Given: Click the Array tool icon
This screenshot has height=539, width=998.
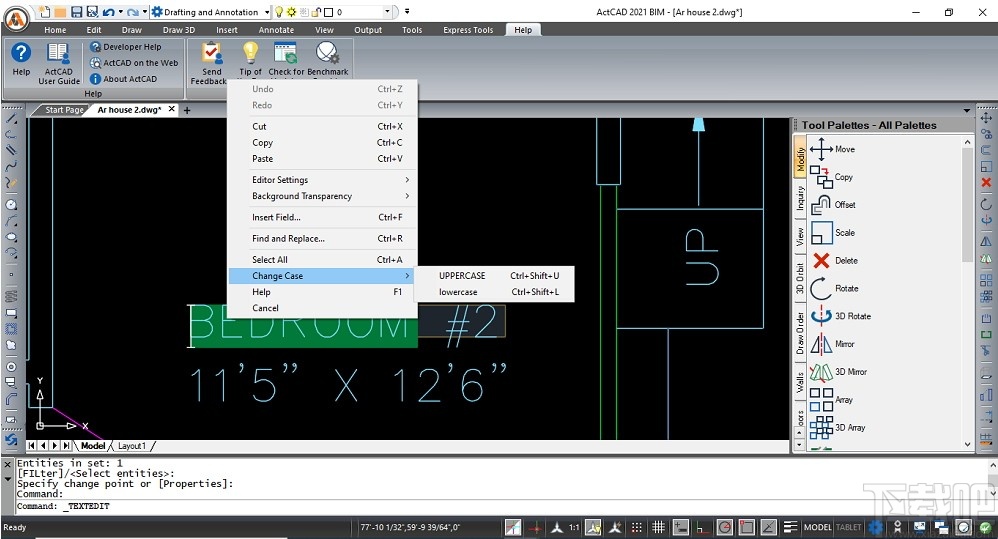Looking at the screenshot, I should click(822, 400).
